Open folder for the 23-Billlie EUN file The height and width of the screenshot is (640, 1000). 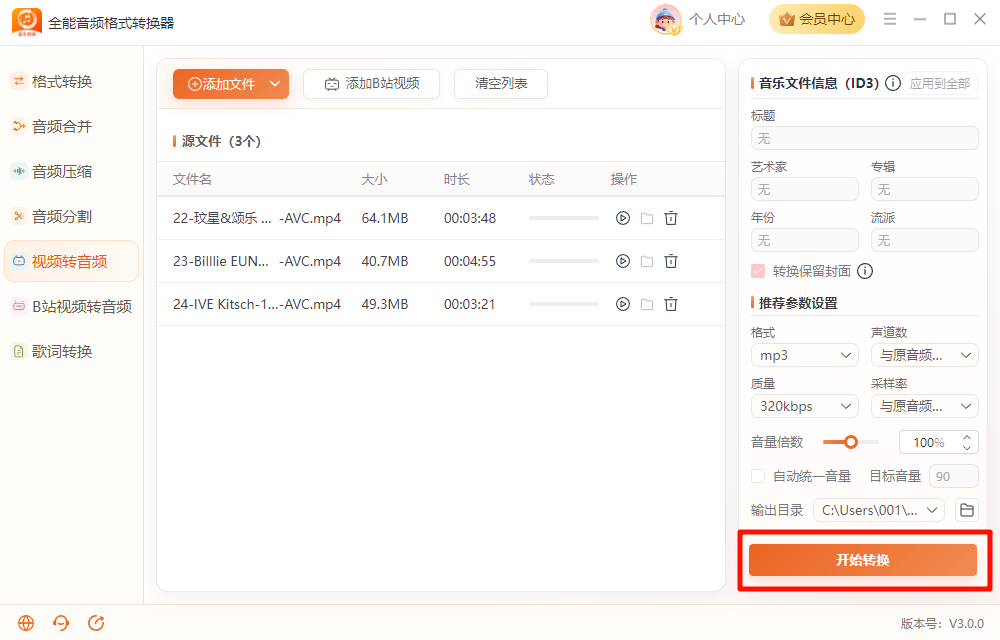click(x=647, y=261)
